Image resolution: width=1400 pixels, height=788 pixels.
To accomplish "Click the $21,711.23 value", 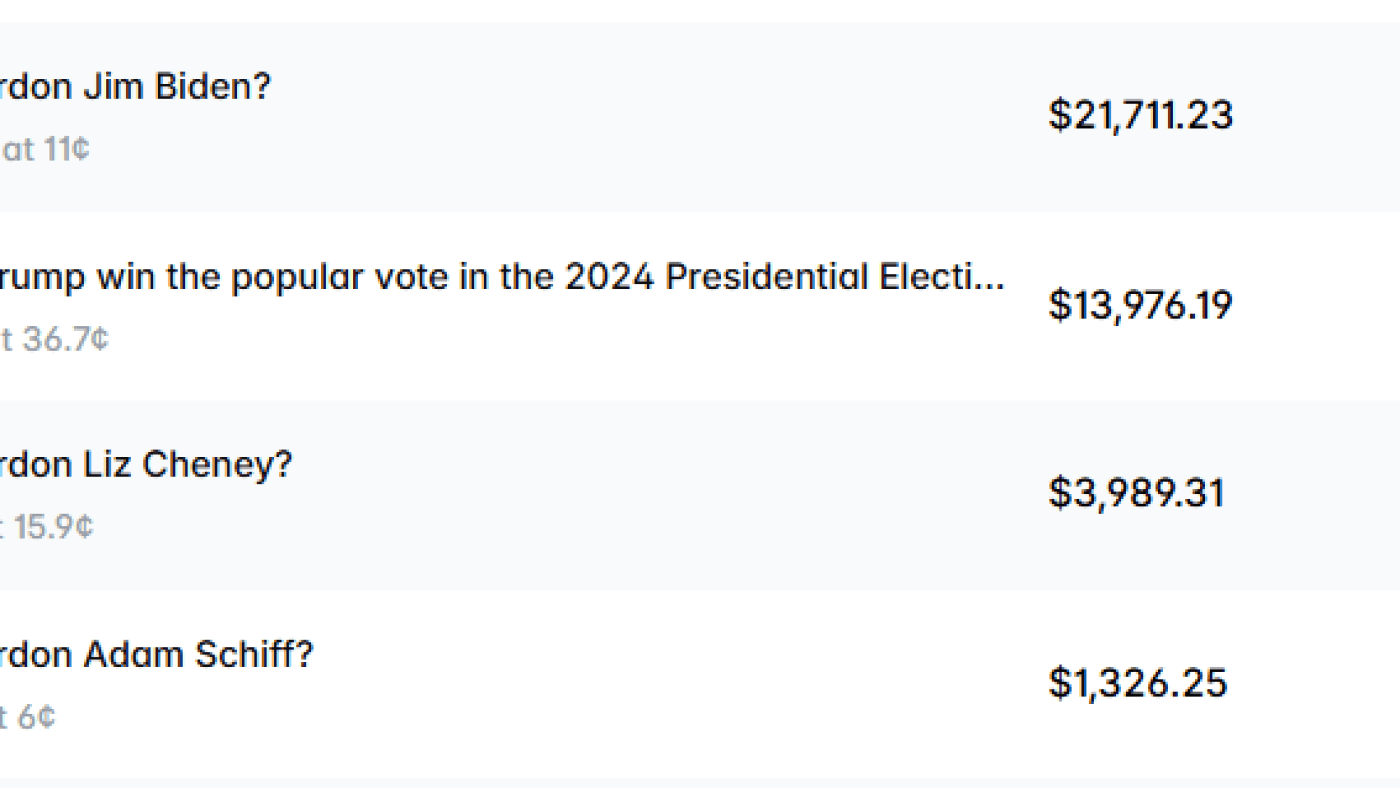I will (1141, 114).
